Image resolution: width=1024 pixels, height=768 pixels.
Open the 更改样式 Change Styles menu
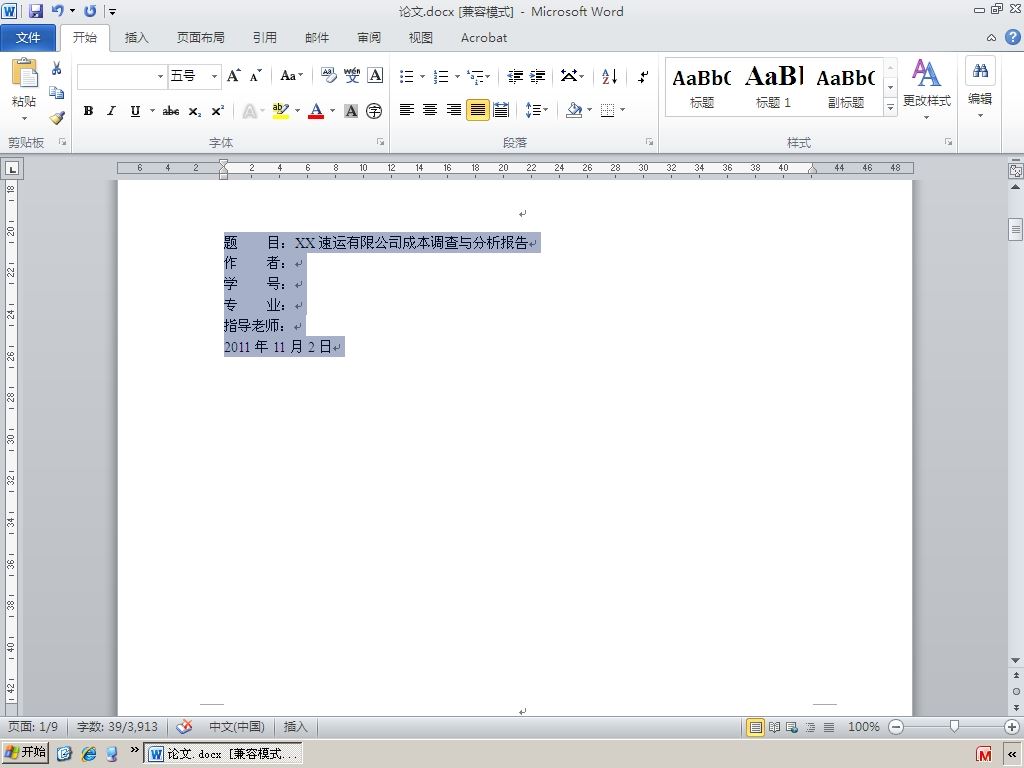(x=927, y=90)
